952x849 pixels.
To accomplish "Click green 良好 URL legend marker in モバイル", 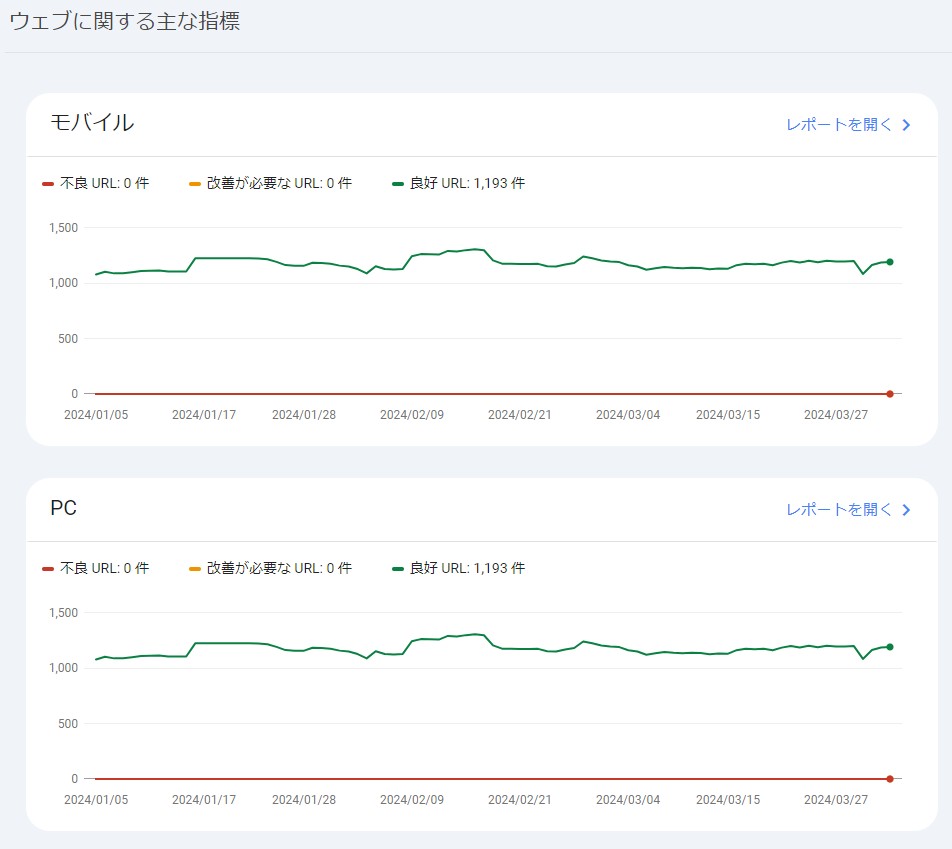I will [x=398, y=184].
